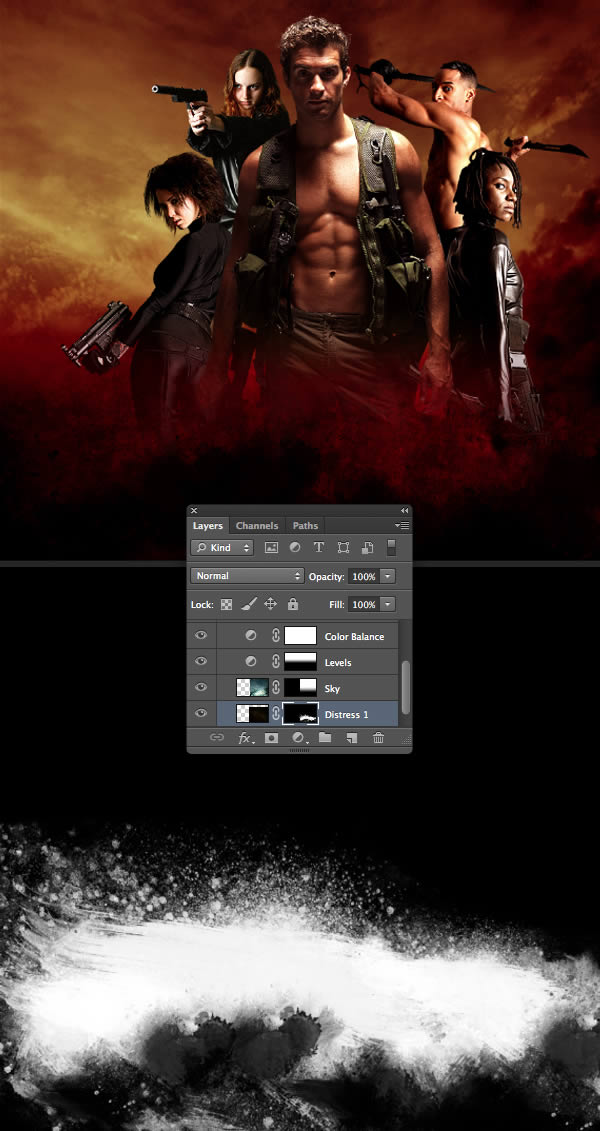The height and width of the screenshot is (1131, 600).
Task: Lock position move-arrows icon
Action: point(270,604)
